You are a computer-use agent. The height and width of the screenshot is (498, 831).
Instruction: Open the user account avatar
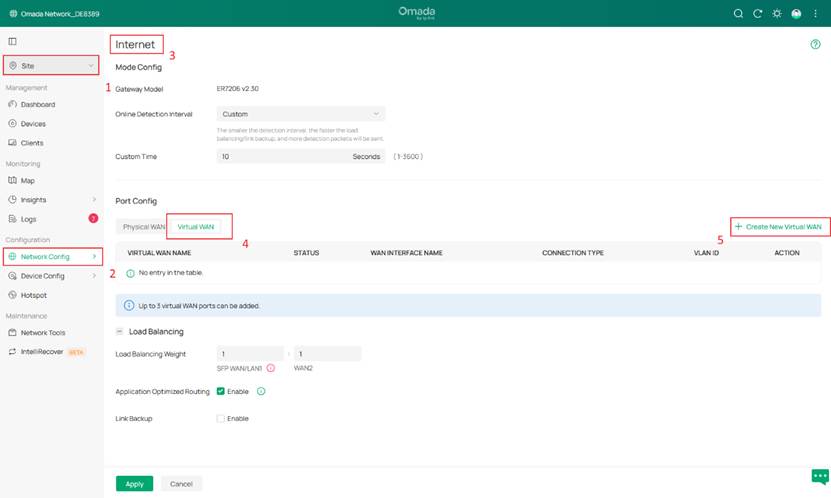tap(796, 14)
